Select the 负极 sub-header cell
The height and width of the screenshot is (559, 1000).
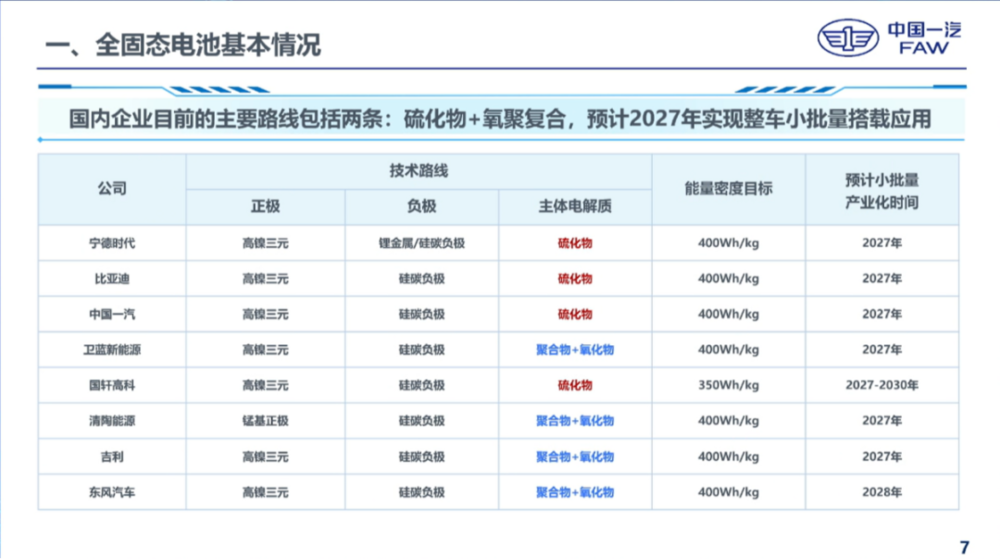click(x=422, y=207)
